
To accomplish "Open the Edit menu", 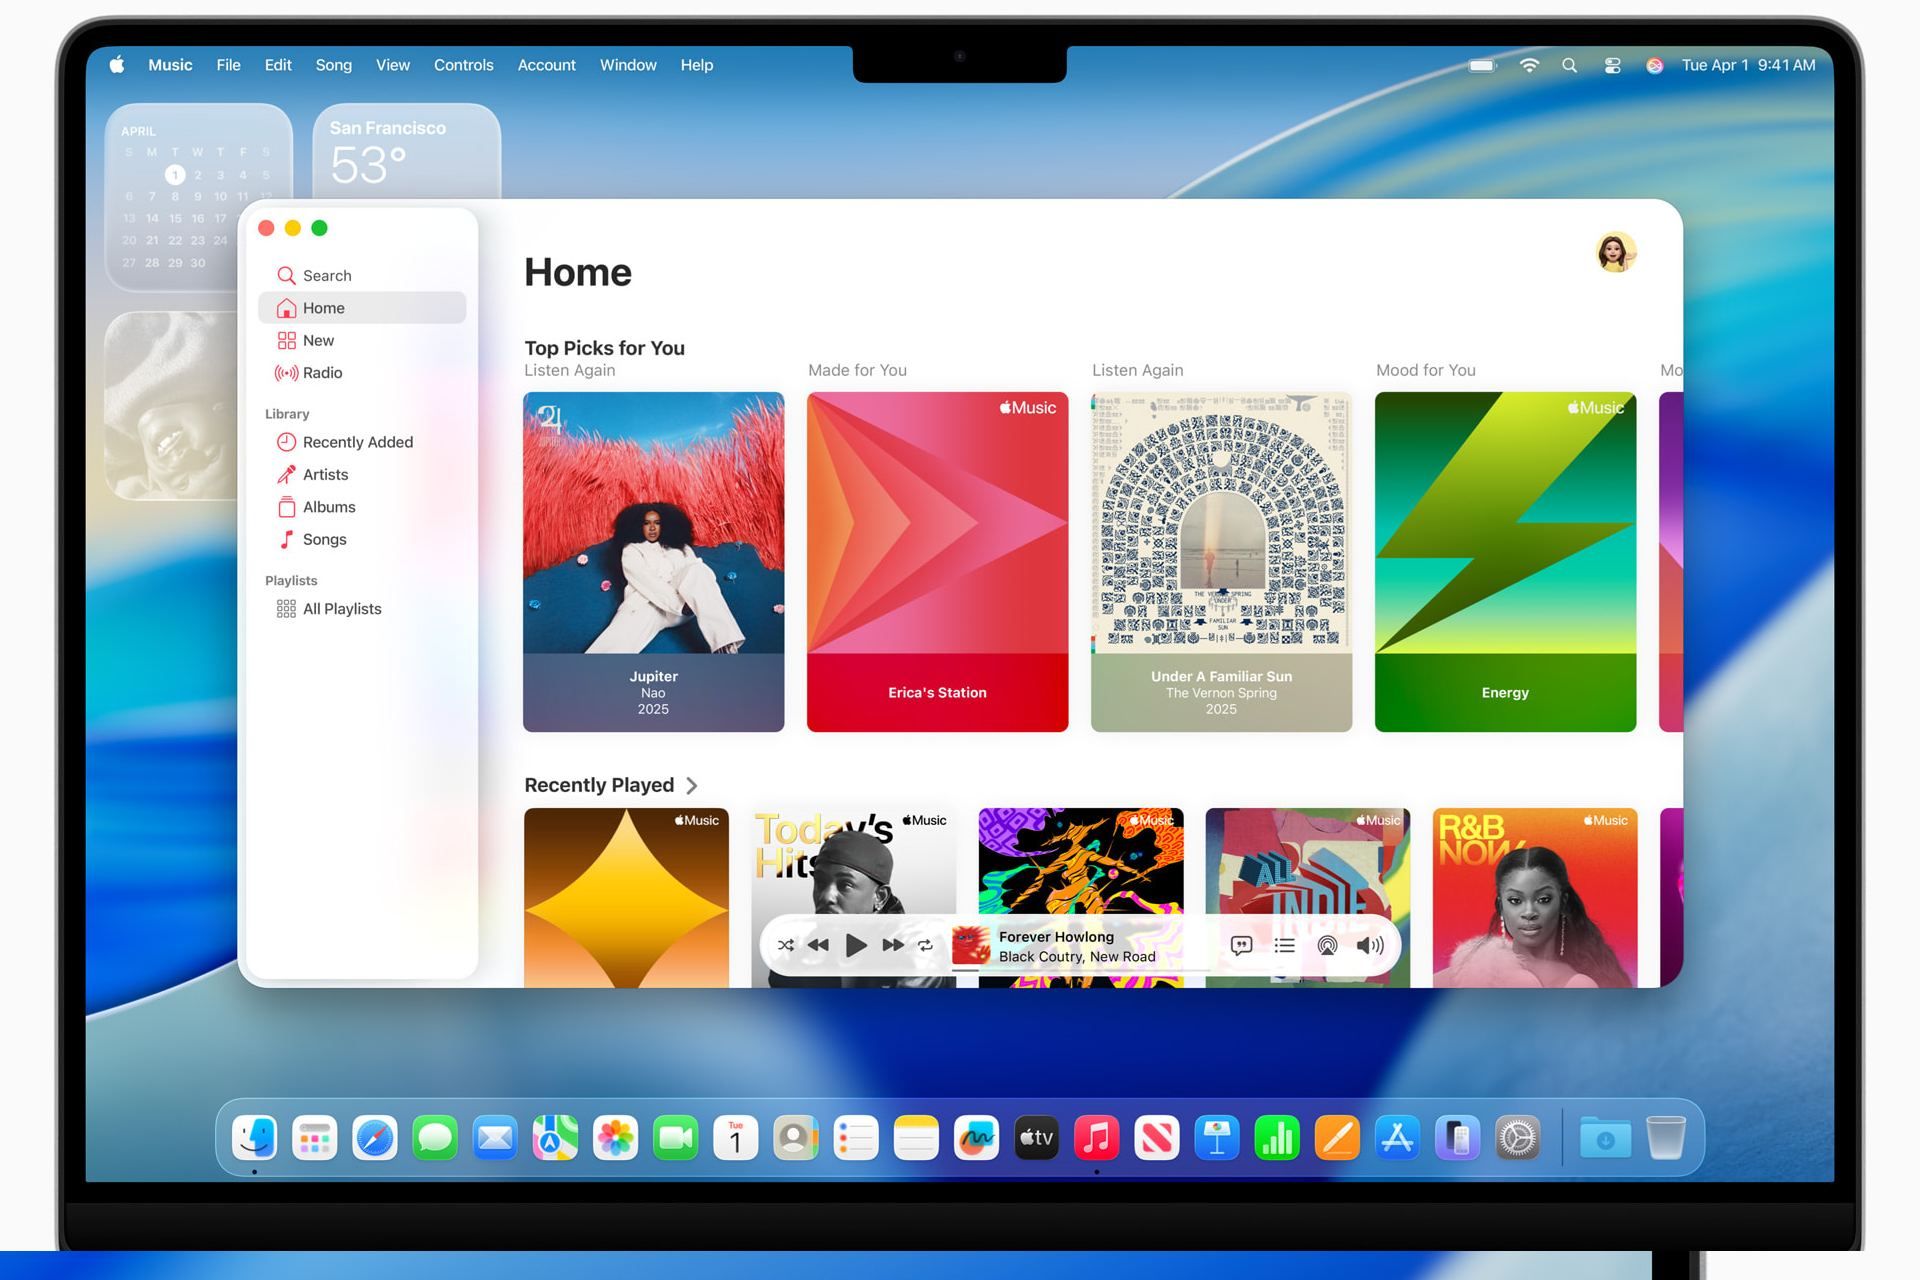I will click(x=278, y=65).
